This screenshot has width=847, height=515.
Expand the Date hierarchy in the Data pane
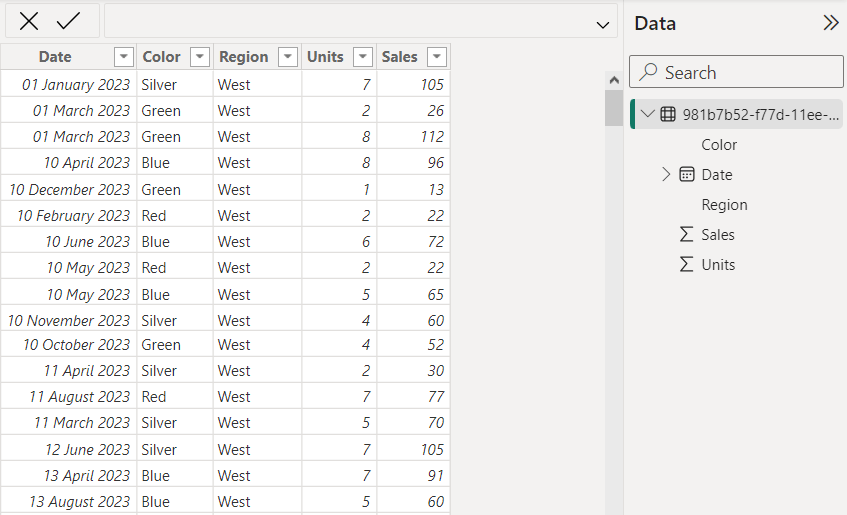(666, 174)
